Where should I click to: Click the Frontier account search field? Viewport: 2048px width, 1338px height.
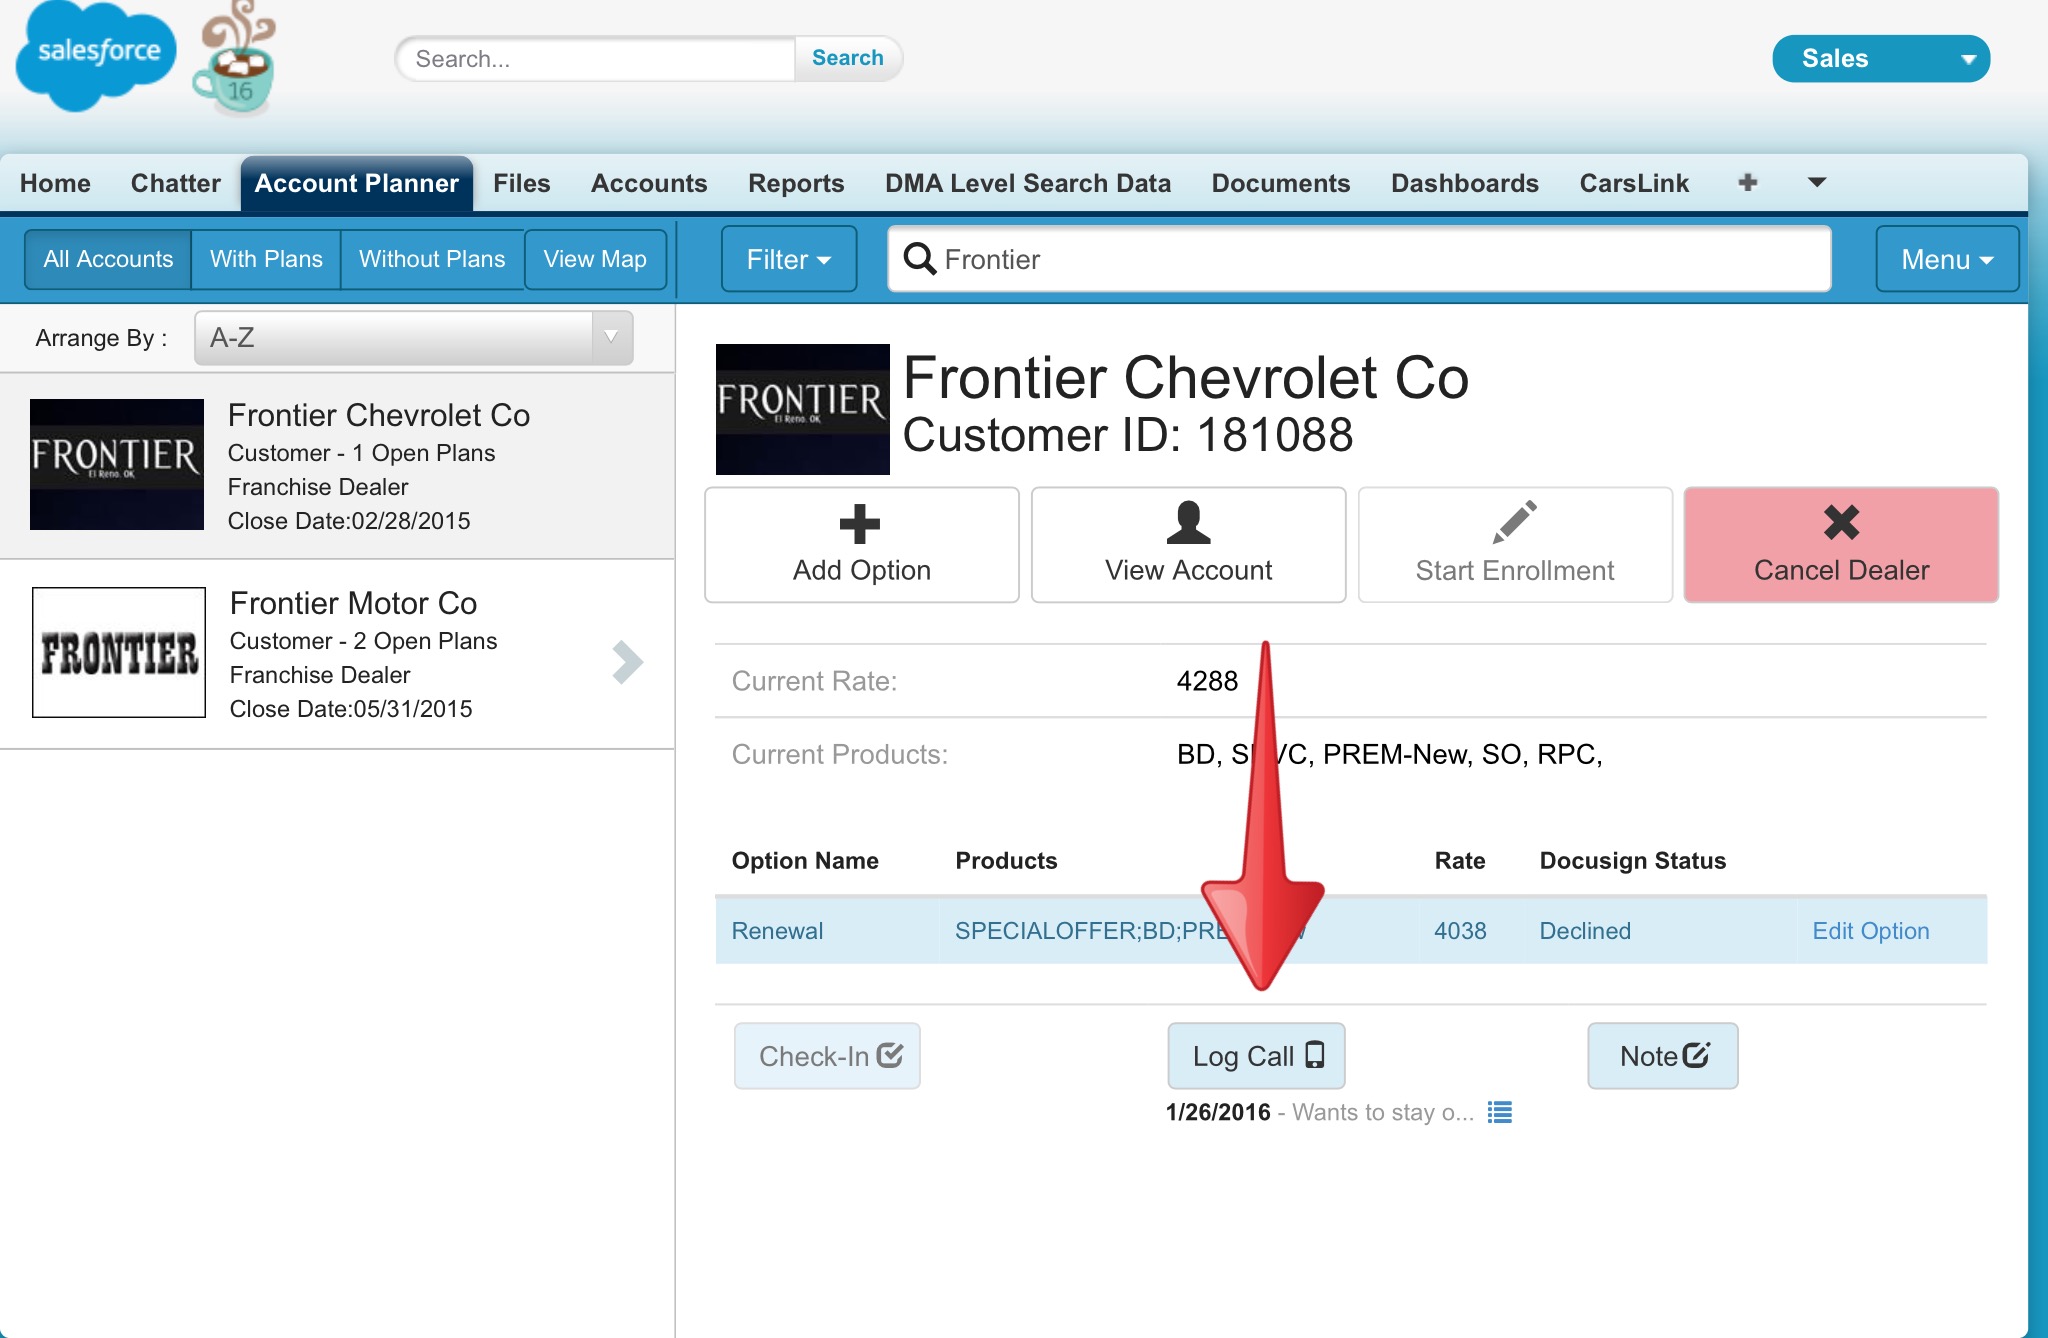(x=1360, y=259)
